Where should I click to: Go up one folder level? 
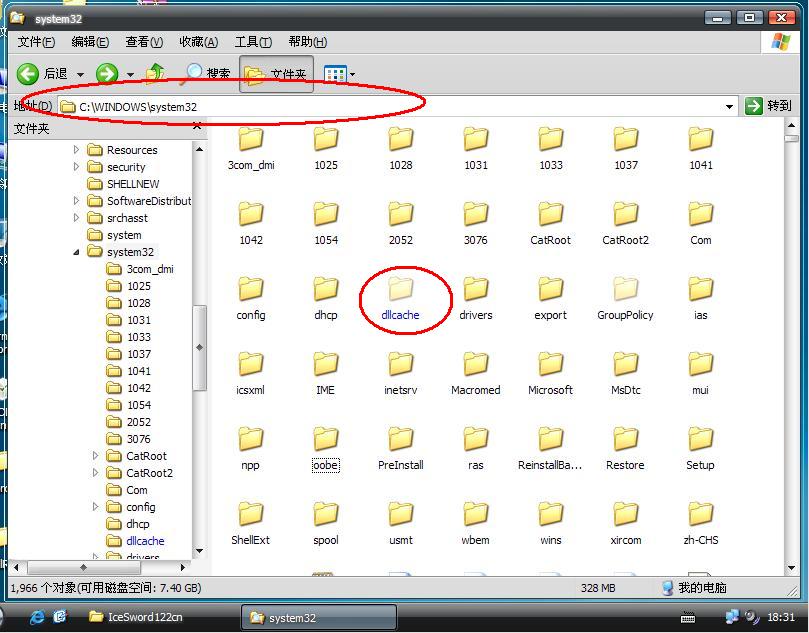coord(155,74)
